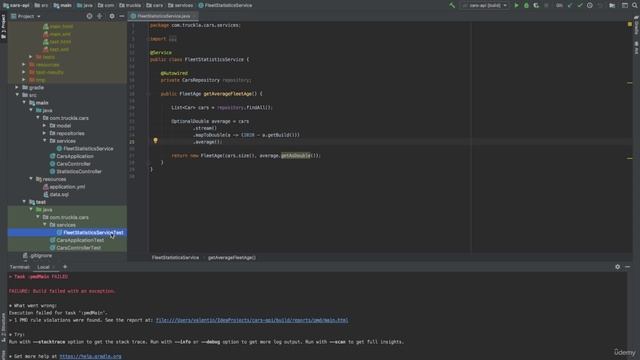The height and width of the screenshot is (360, 640).
Task: Click the Git commit checkmark icon
Action: coord(580,5)
